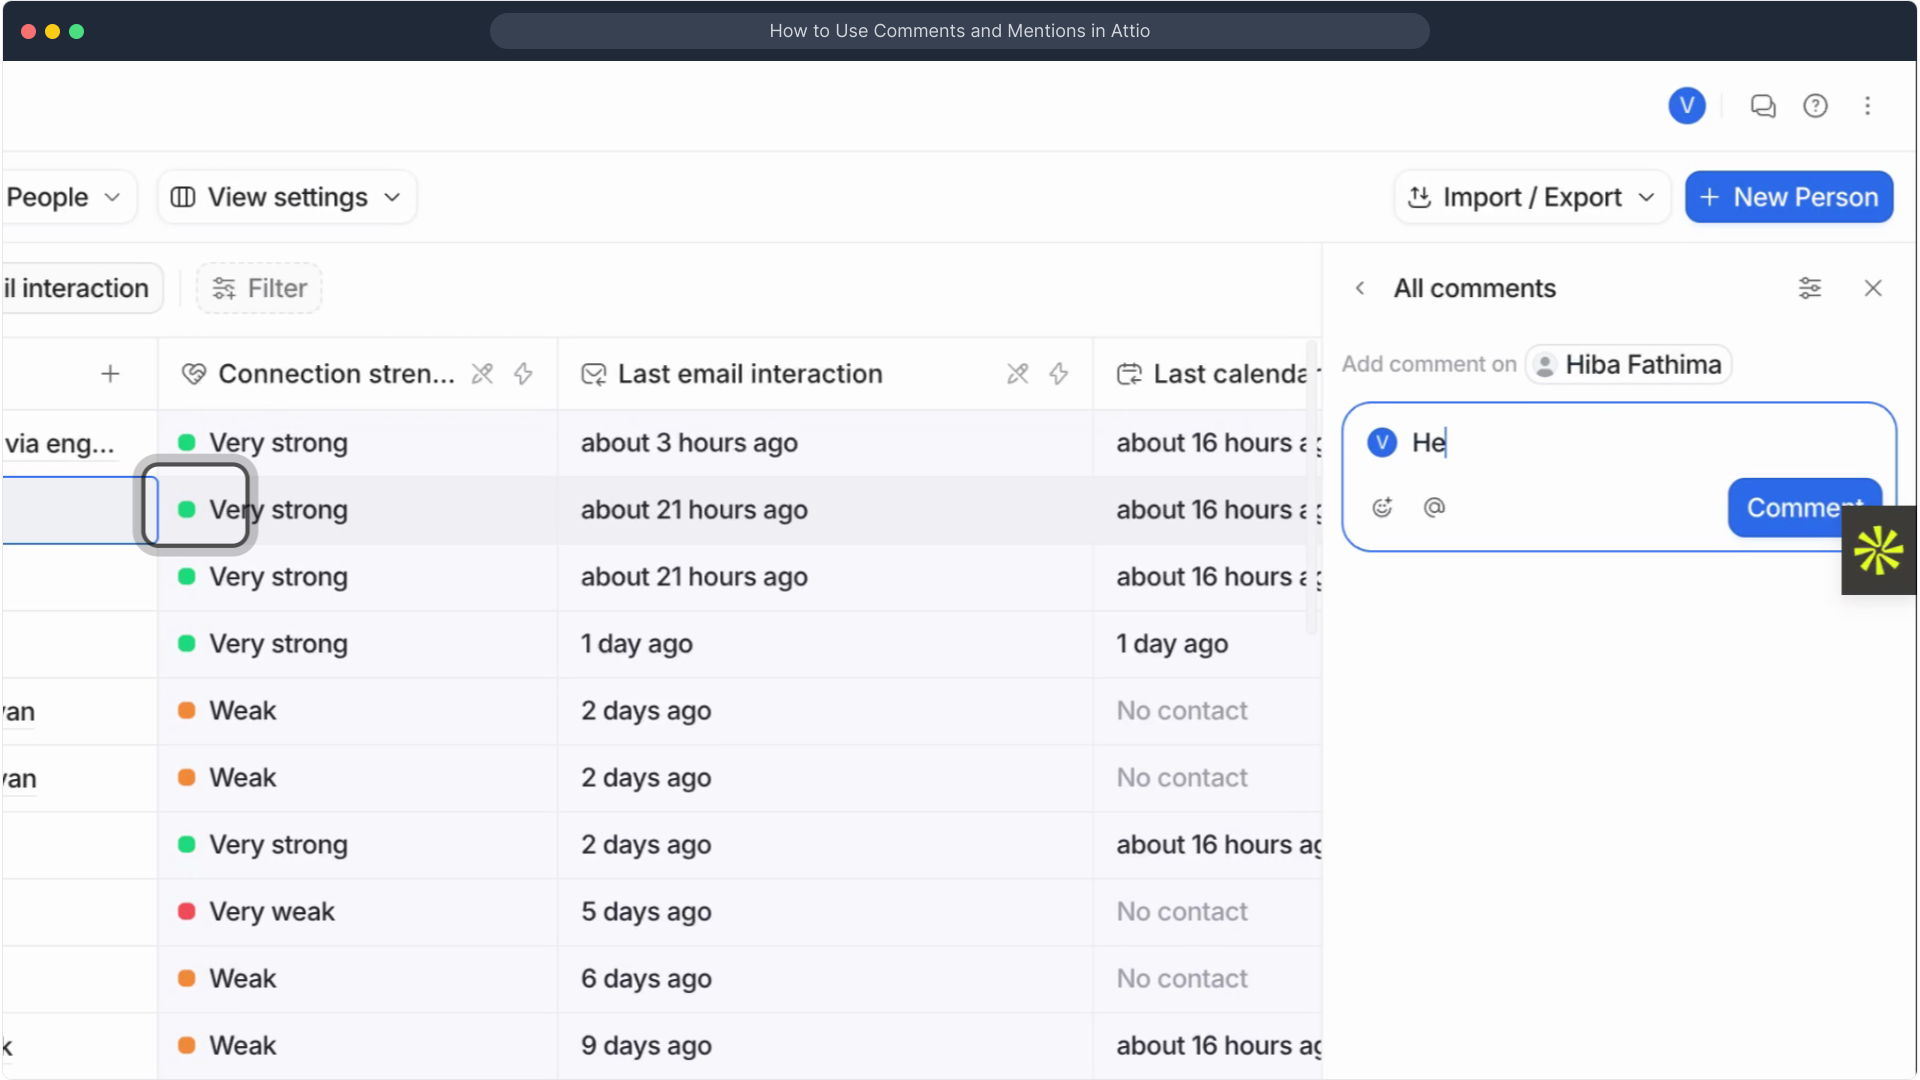Open View settings dropdown
Screen dimensions: 1920x1080
click(x=287, y=198)
